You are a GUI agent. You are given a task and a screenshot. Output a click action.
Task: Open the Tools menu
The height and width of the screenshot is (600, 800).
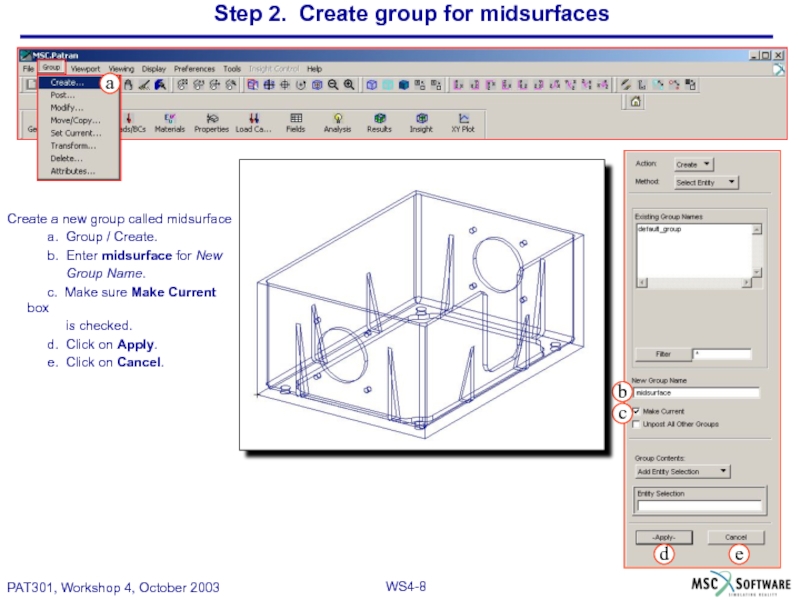point(232,68)
